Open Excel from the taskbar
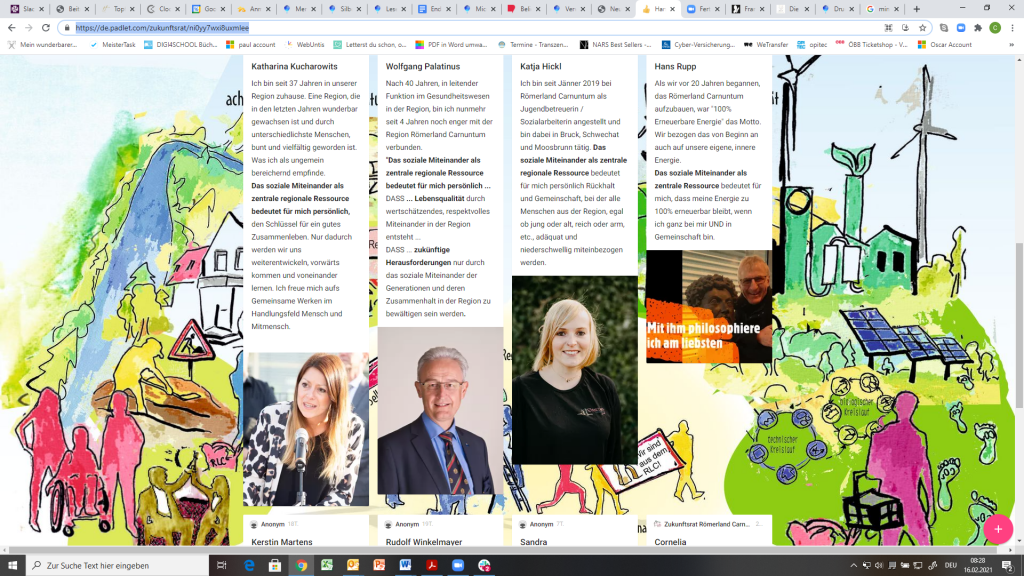The width and height of the screenshot is (1024, 576). click(327, 565)
